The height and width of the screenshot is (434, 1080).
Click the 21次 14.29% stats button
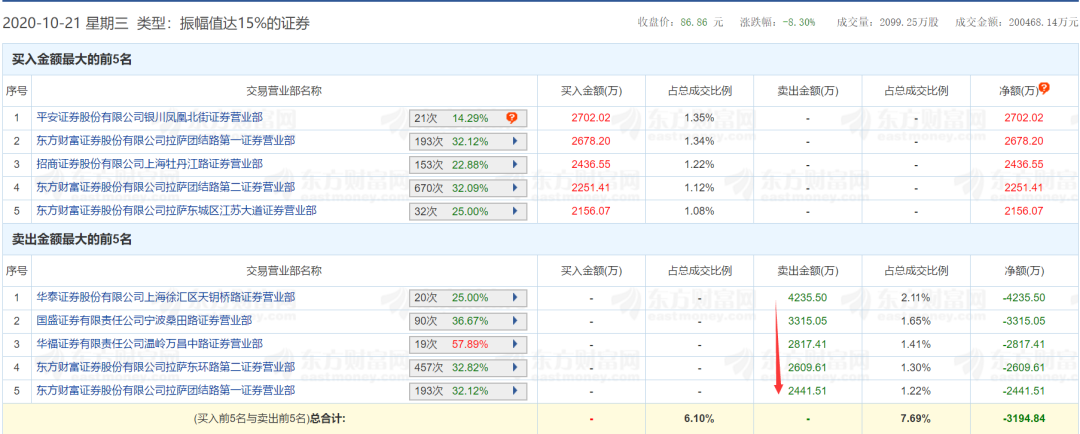(x=468, y=118)
